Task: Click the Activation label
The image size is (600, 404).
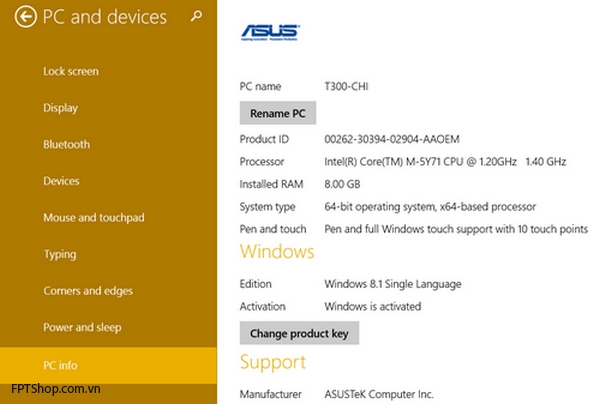Action: click(x=262, y=306)
